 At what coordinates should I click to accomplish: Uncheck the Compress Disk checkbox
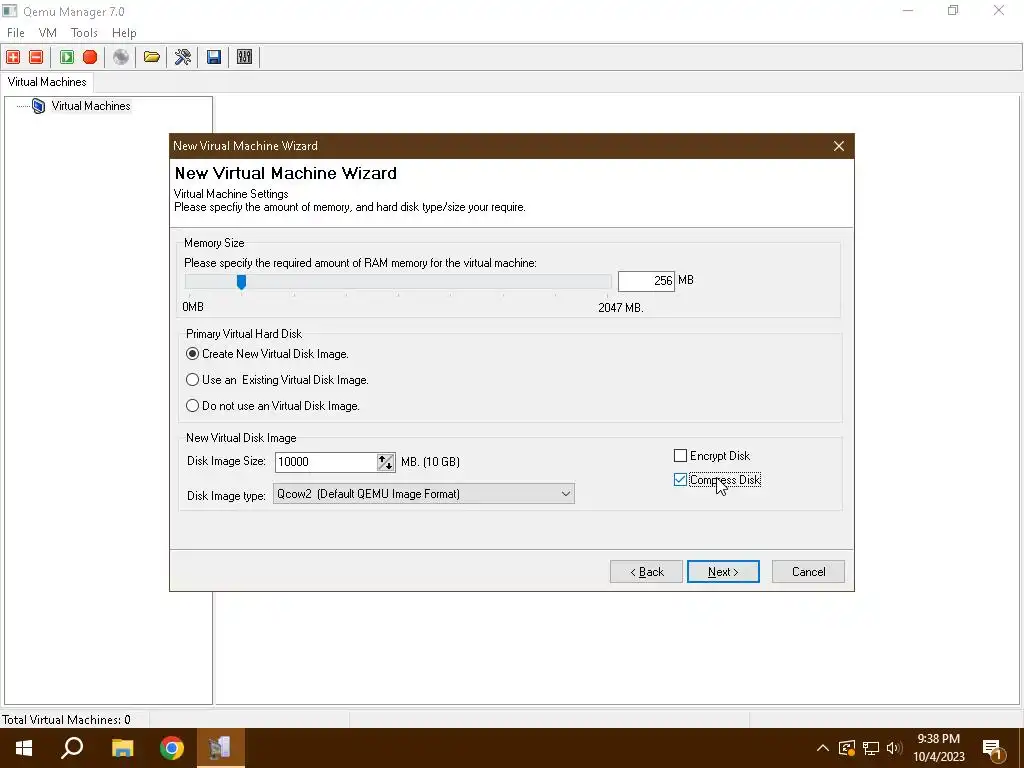point(680,480)
